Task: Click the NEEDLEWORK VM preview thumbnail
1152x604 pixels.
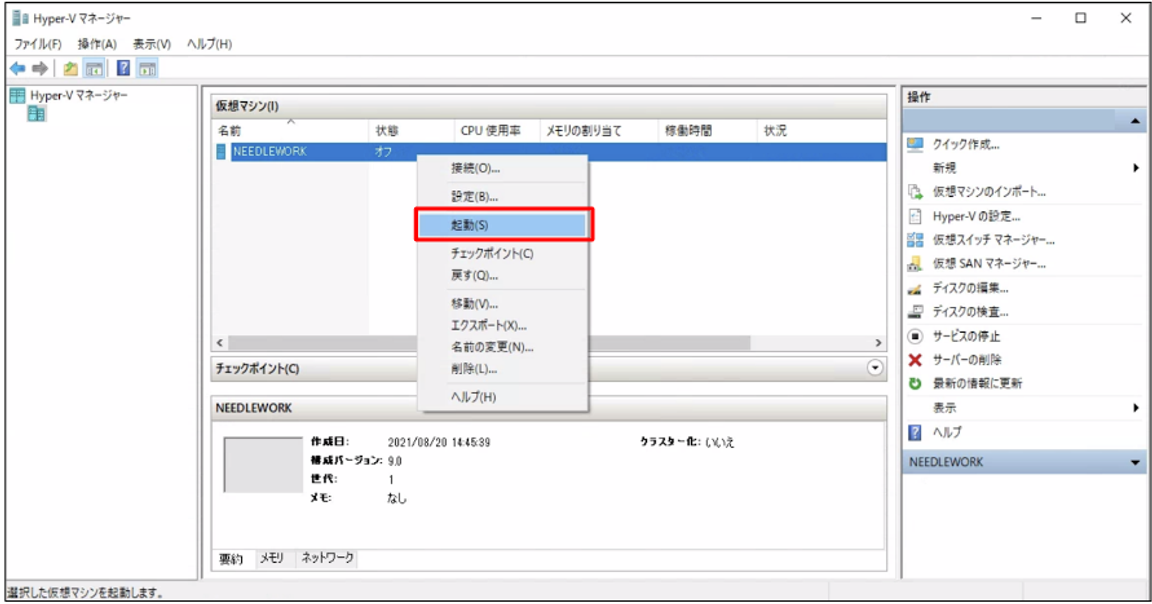Action: coord(263,464)
